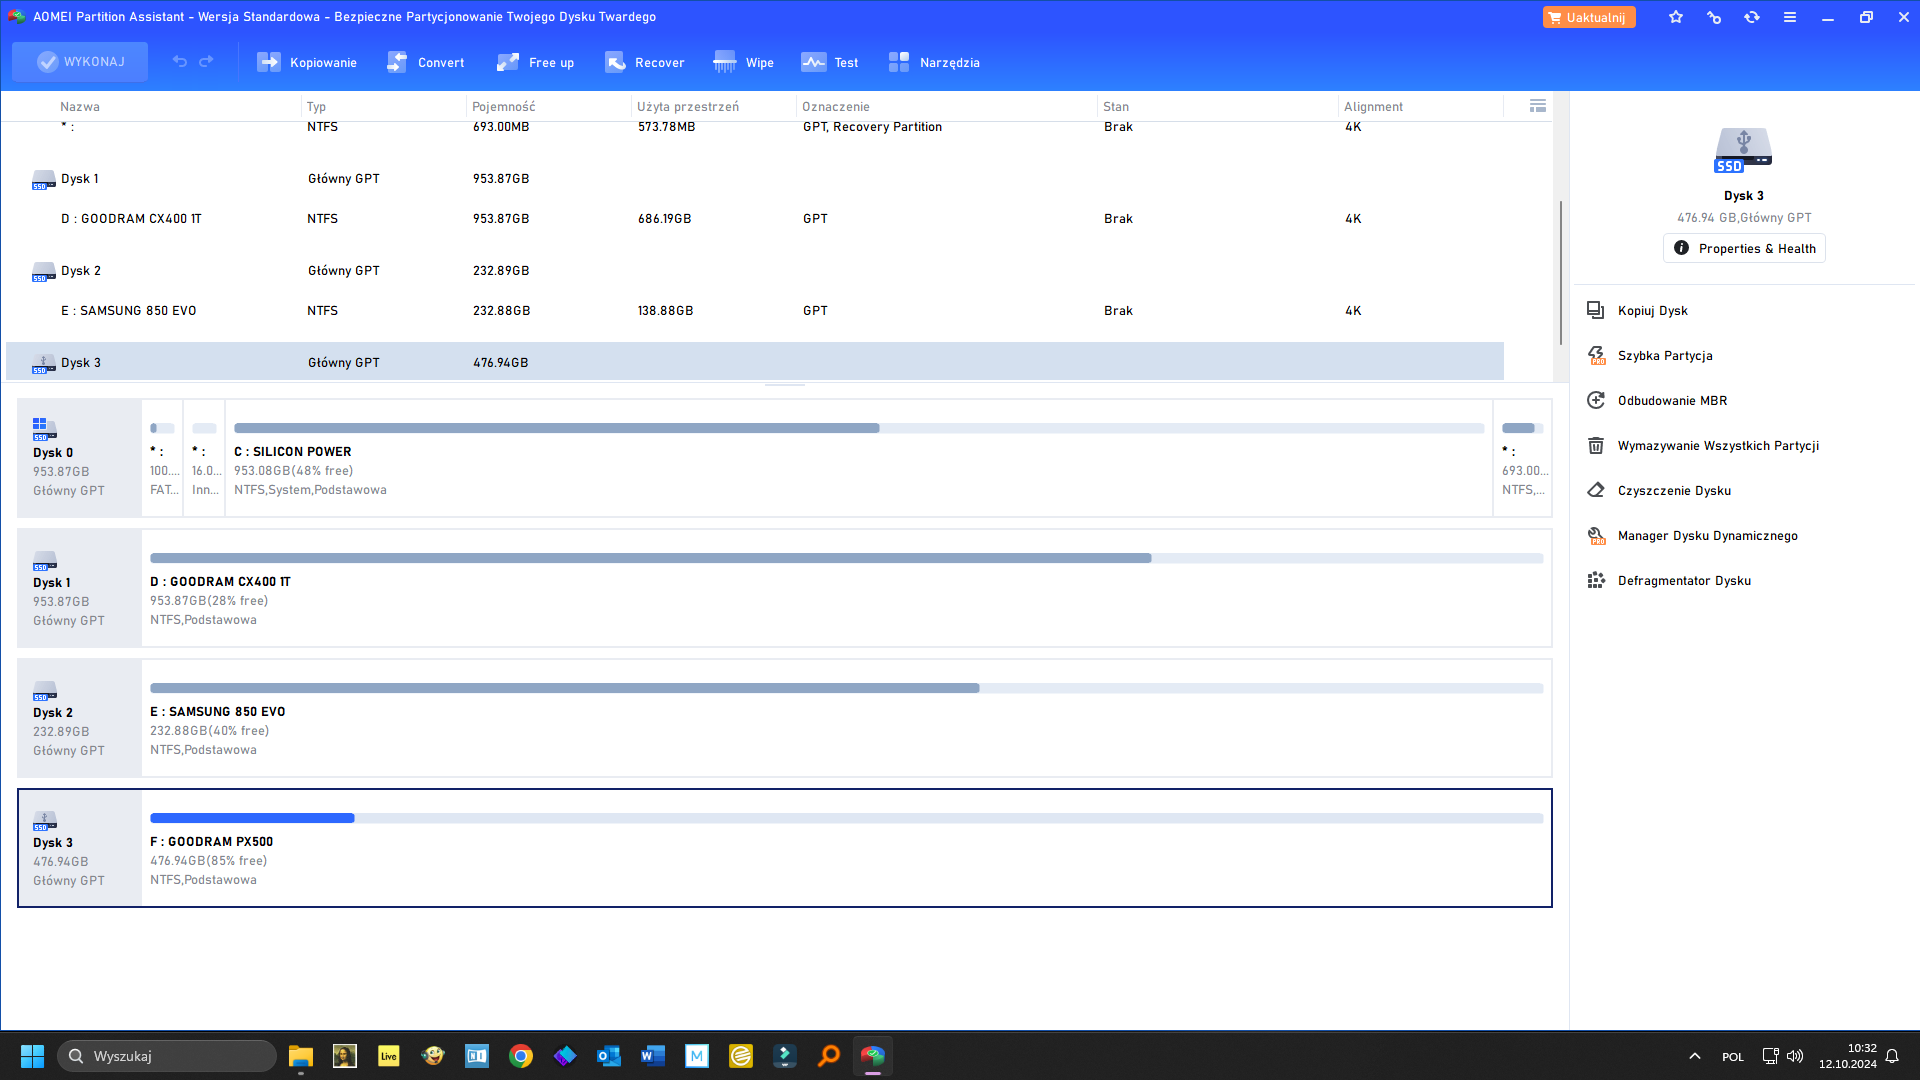Click the Użyta przestrzeń column header
The image size is (1920, 1080).
click(688, 107)
